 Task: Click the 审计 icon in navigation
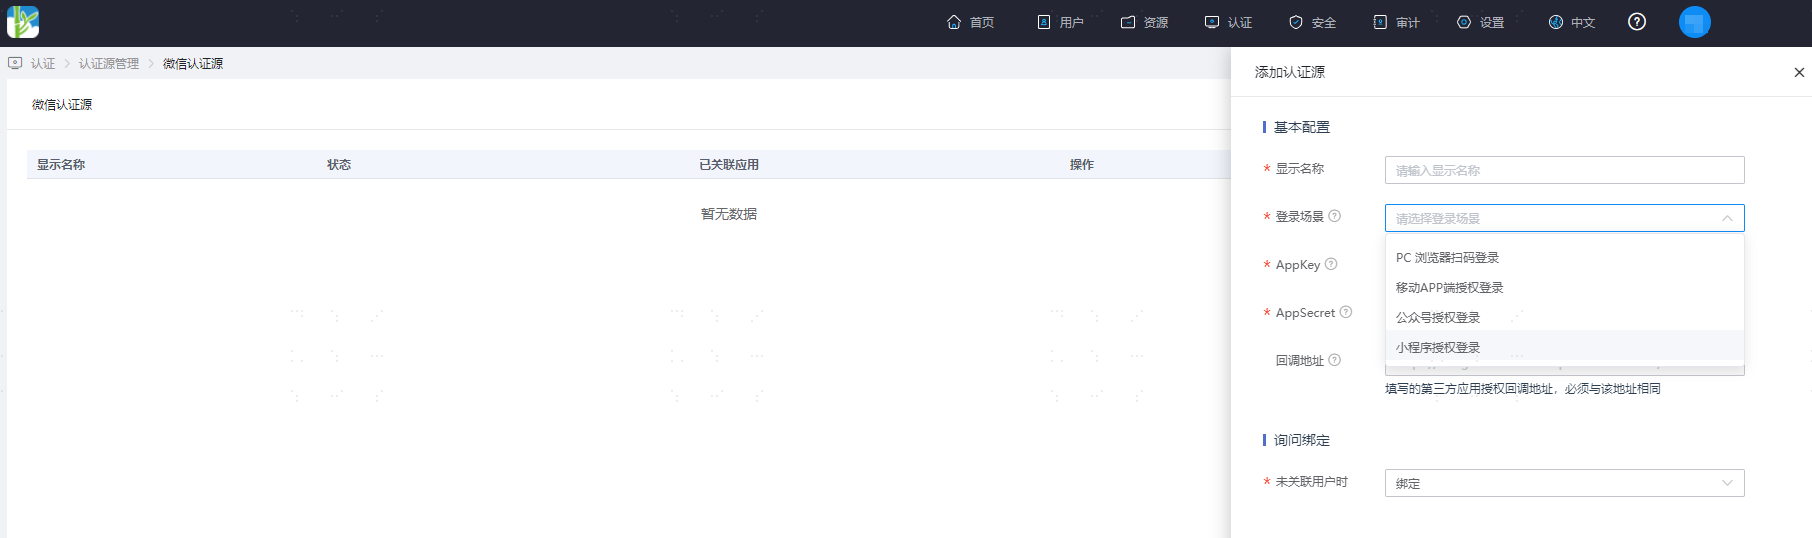(1380, 22)
